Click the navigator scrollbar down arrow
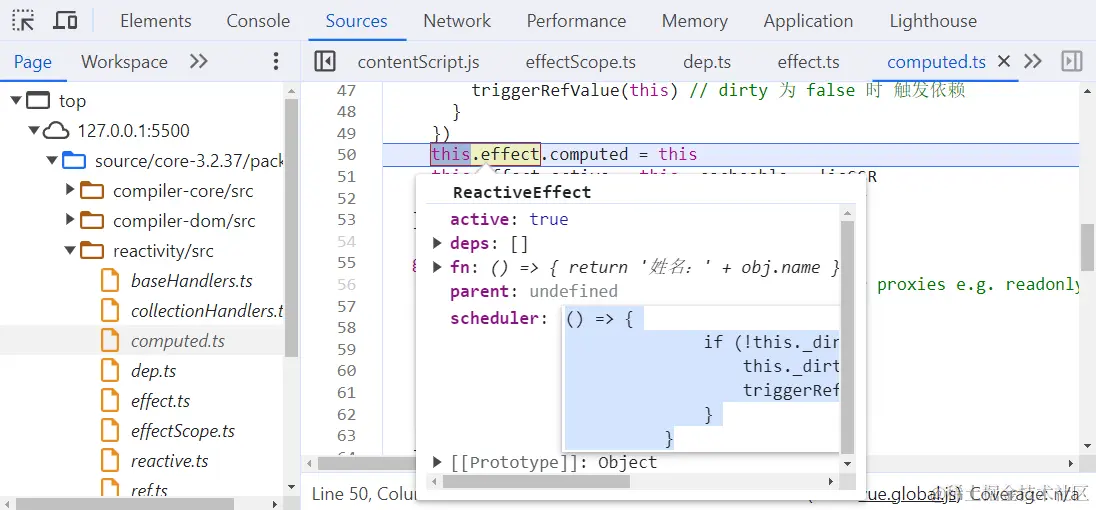This screenshot has width=1096, height=510. pyautogui.click(x=291, y=487)
